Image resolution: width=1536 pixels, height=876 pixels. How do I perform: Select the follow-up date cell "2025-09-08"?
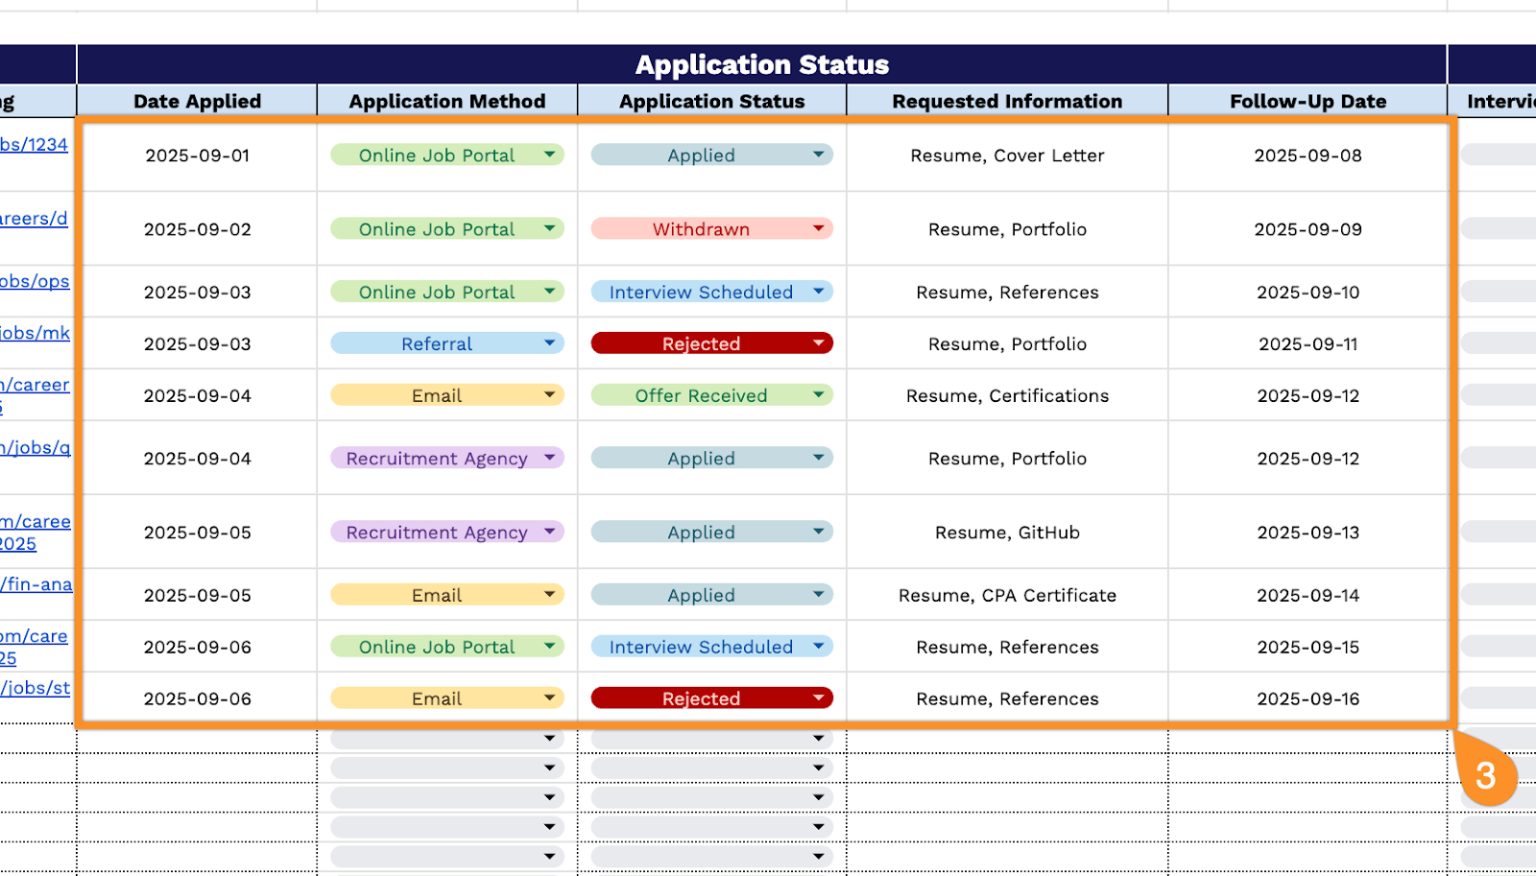pyautogui.click(x=1307, y=155)
